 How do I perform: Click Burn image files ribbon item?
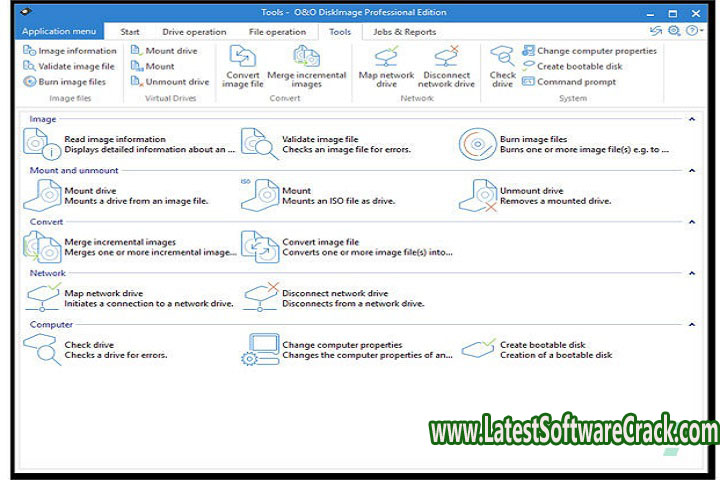click(65, 82)
